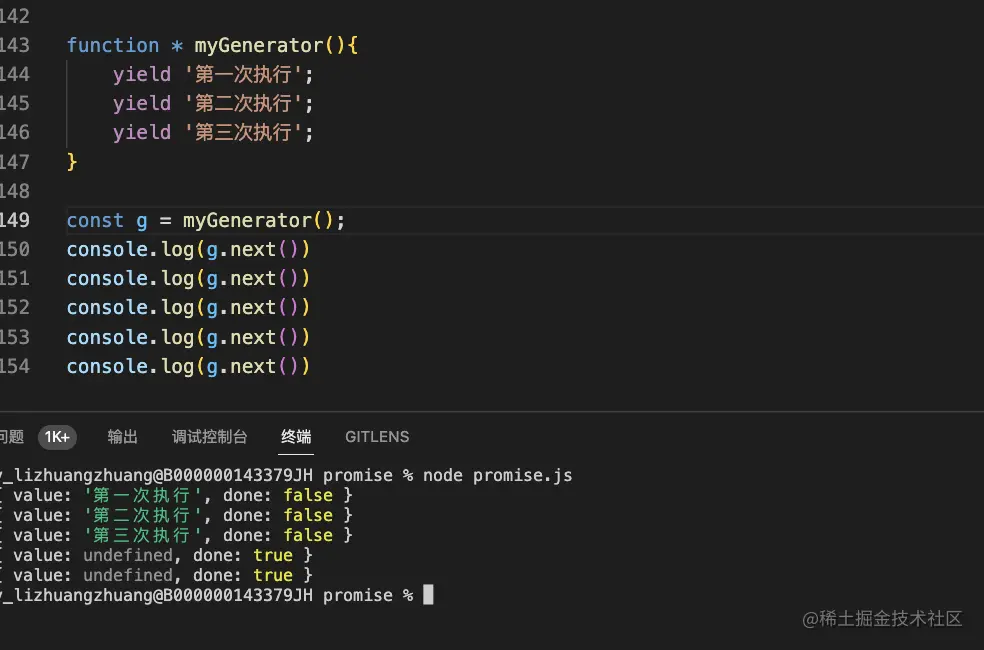Click the node promise.js command text

click(498, 476)
